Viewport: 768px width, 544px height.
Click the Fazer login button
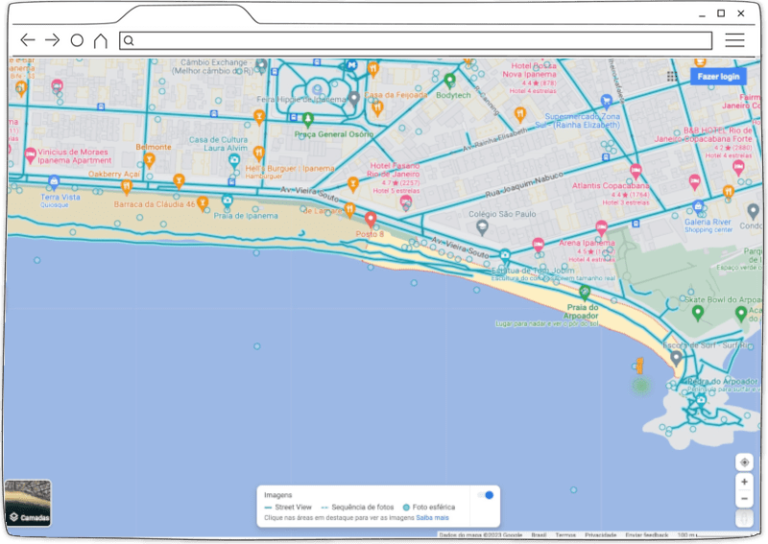point(718,76)
